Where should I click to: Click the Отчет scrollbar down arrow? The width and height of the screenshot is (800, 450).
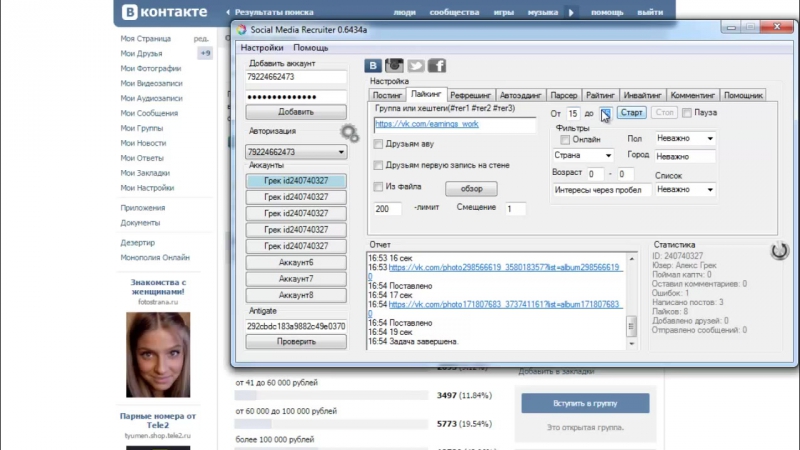pos(632,344)
